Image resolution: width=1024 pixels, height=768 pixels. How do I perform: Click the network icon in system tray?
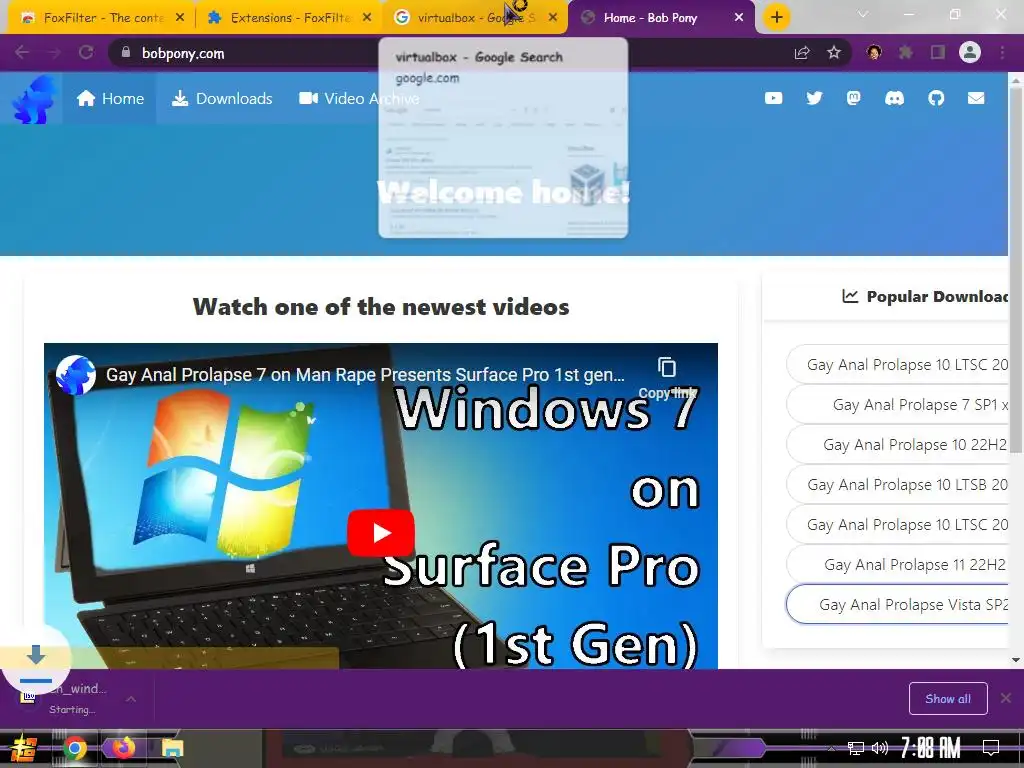coord(856,748)
